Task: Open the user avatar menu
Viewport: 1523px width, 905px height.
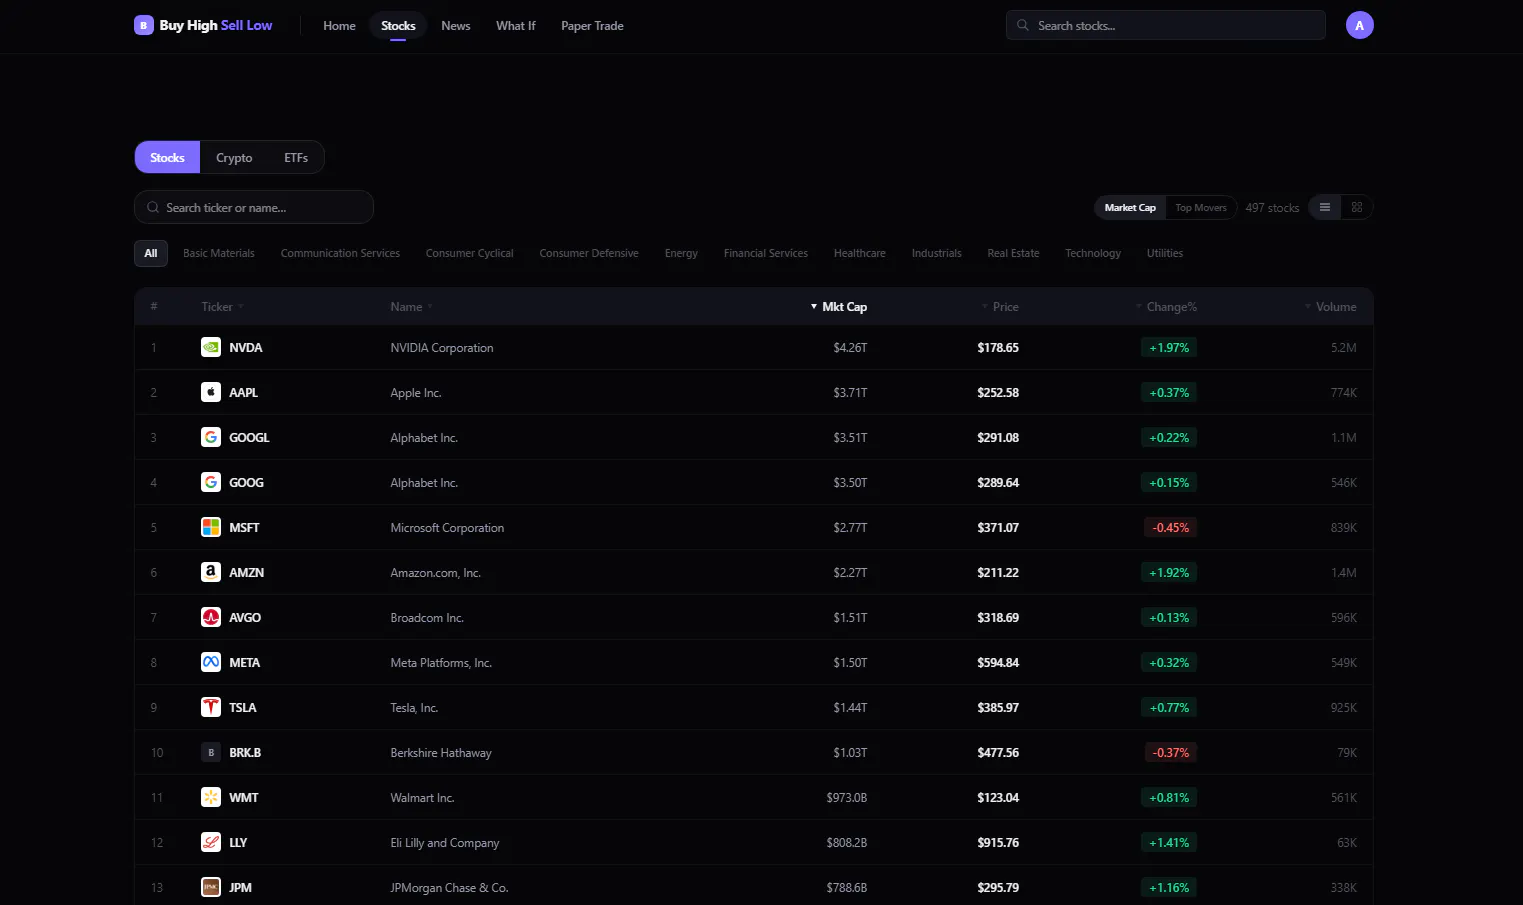Action: 1359,25
